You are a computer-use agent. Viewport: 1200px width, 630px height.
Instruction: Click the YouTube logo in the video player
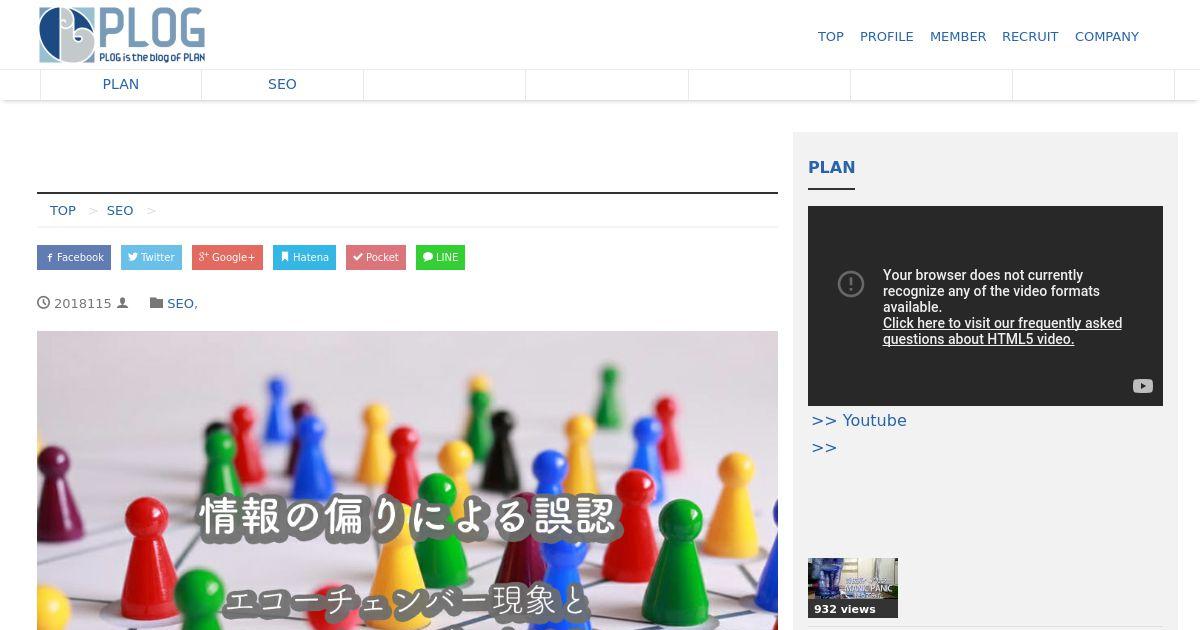[1143, 386]
